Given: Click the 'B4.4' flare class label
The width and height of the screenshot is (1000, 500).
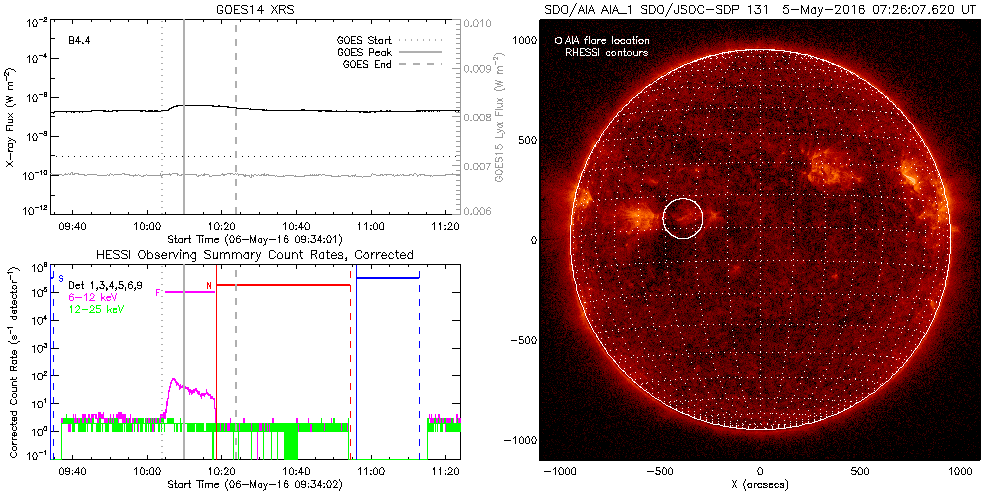Looking at the screenshot, I should [81, 41].
